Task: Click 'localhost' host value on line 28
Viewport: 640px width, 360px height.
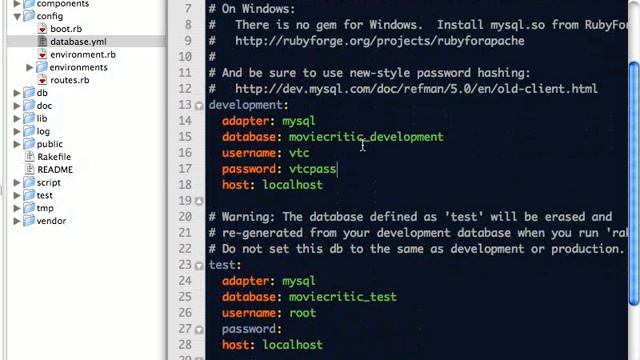Action: pyautogui.click(x=293, y=344)
